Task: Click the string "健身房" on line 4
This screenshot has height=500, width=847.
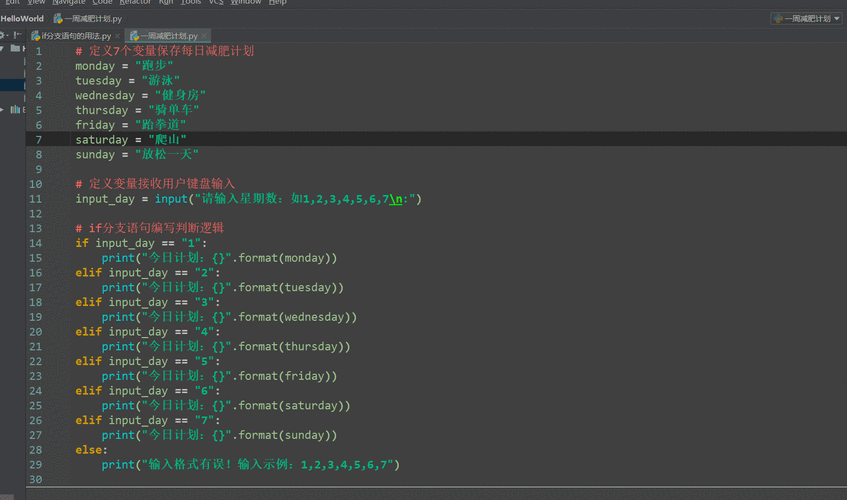Action: (180, 96)
